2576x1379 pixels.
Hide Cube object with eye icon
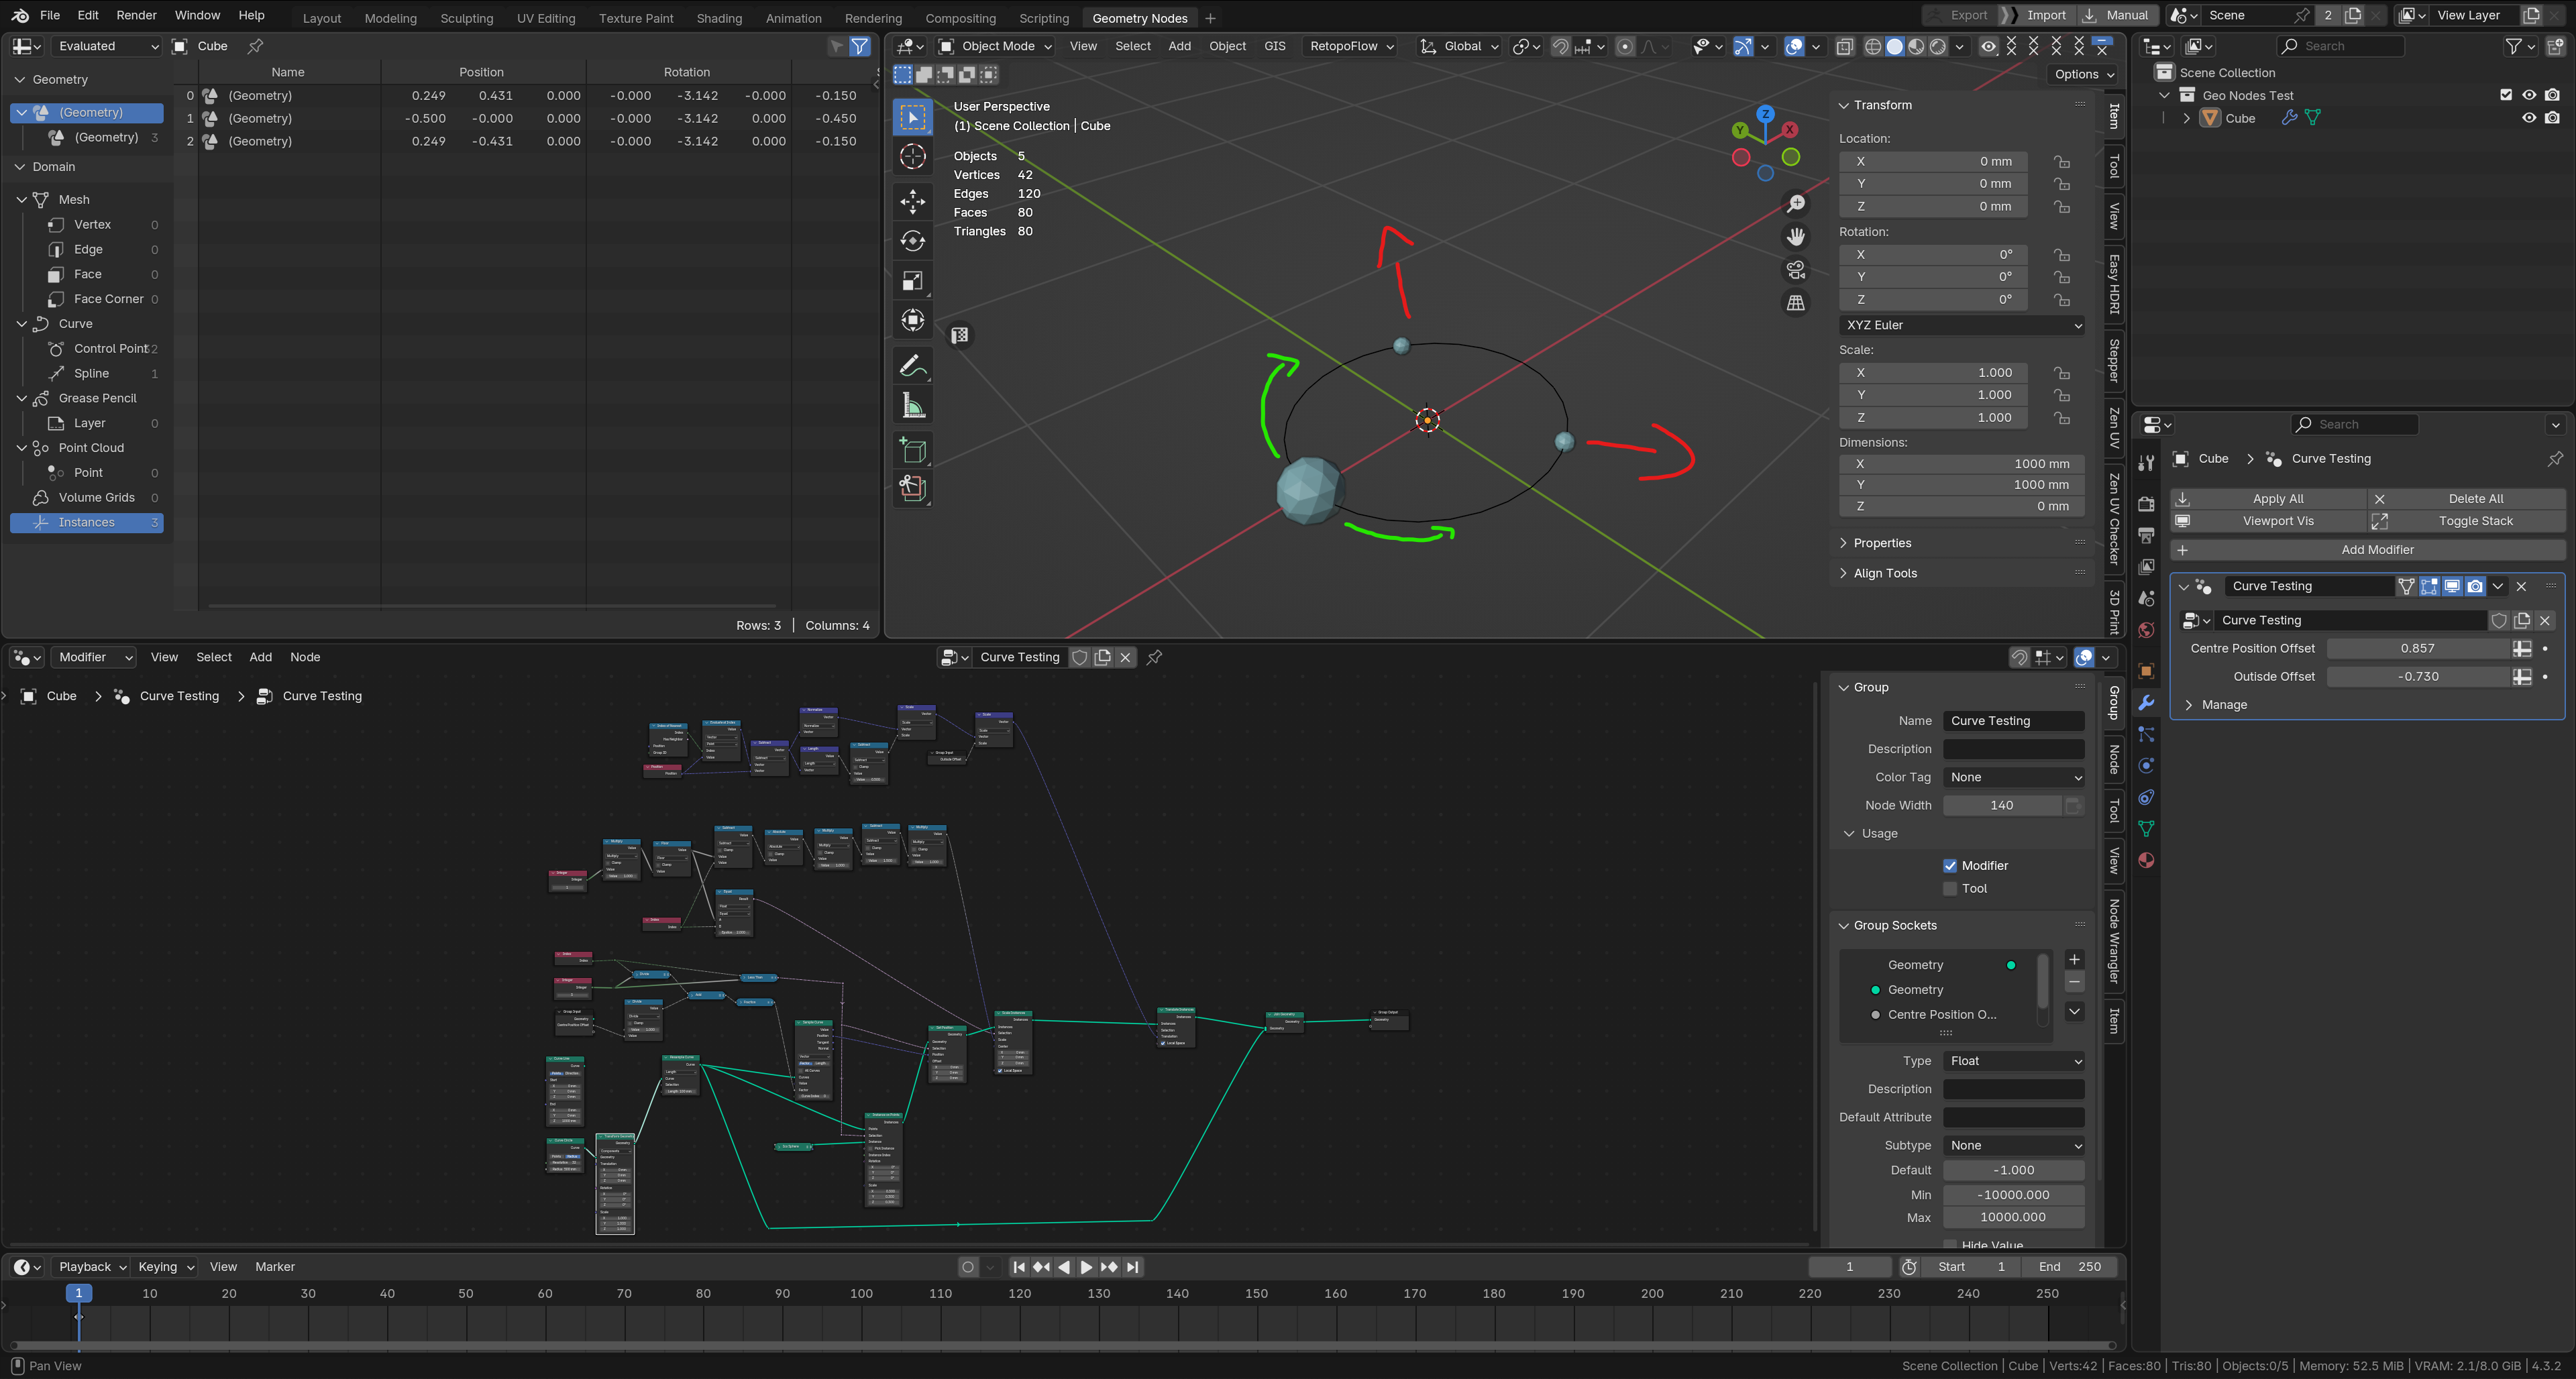2529,118
